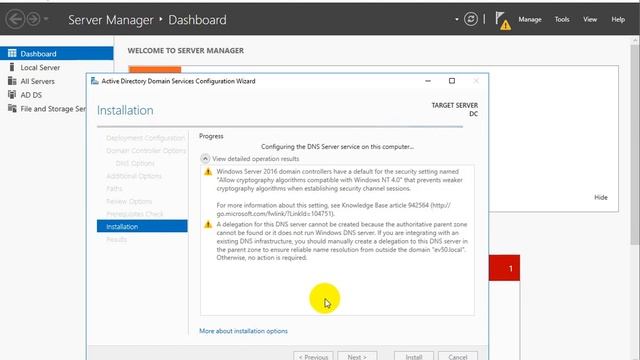Open More about installation options link
Image resolution: width=640 pixels, height=360 pixels.
pos(243,331)
